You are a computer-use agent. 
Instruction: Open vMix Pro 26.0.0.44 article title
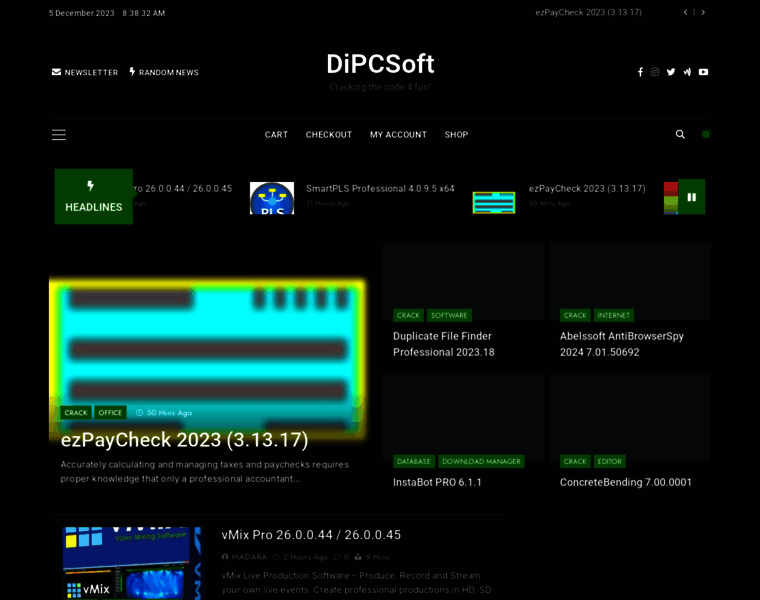[x=311, y=535]
